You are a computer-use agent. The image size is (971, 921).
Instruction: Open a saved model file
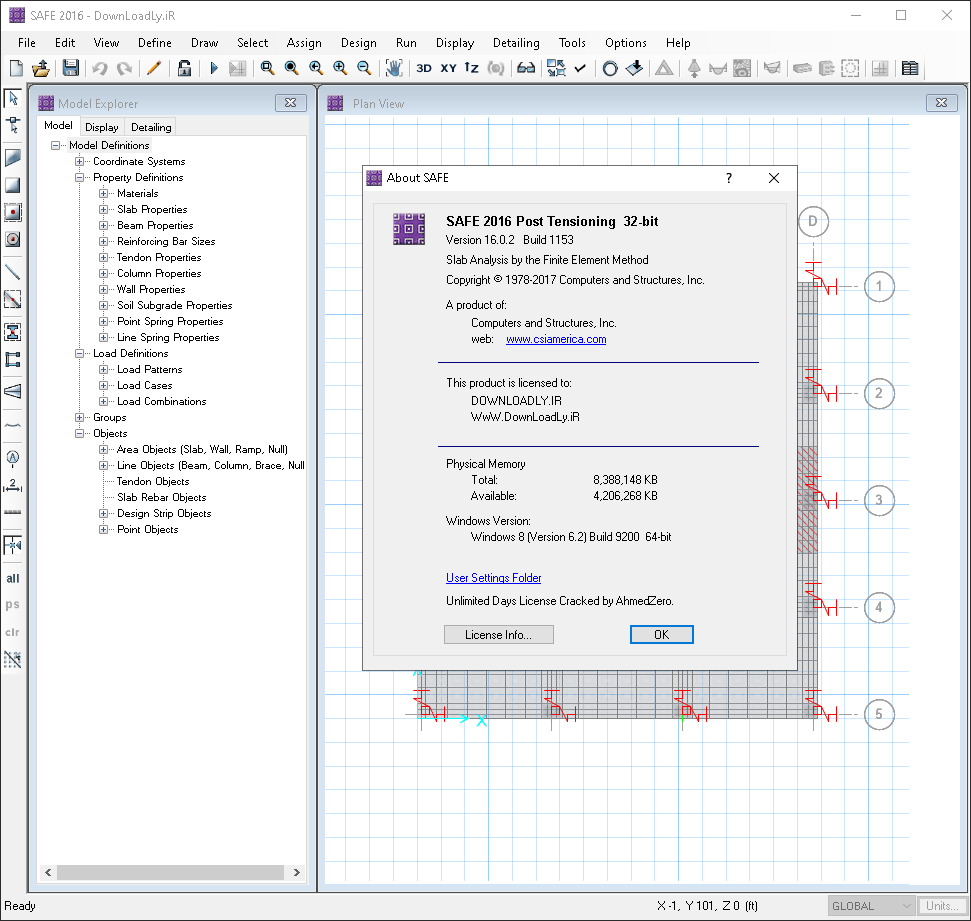(40, 68)
